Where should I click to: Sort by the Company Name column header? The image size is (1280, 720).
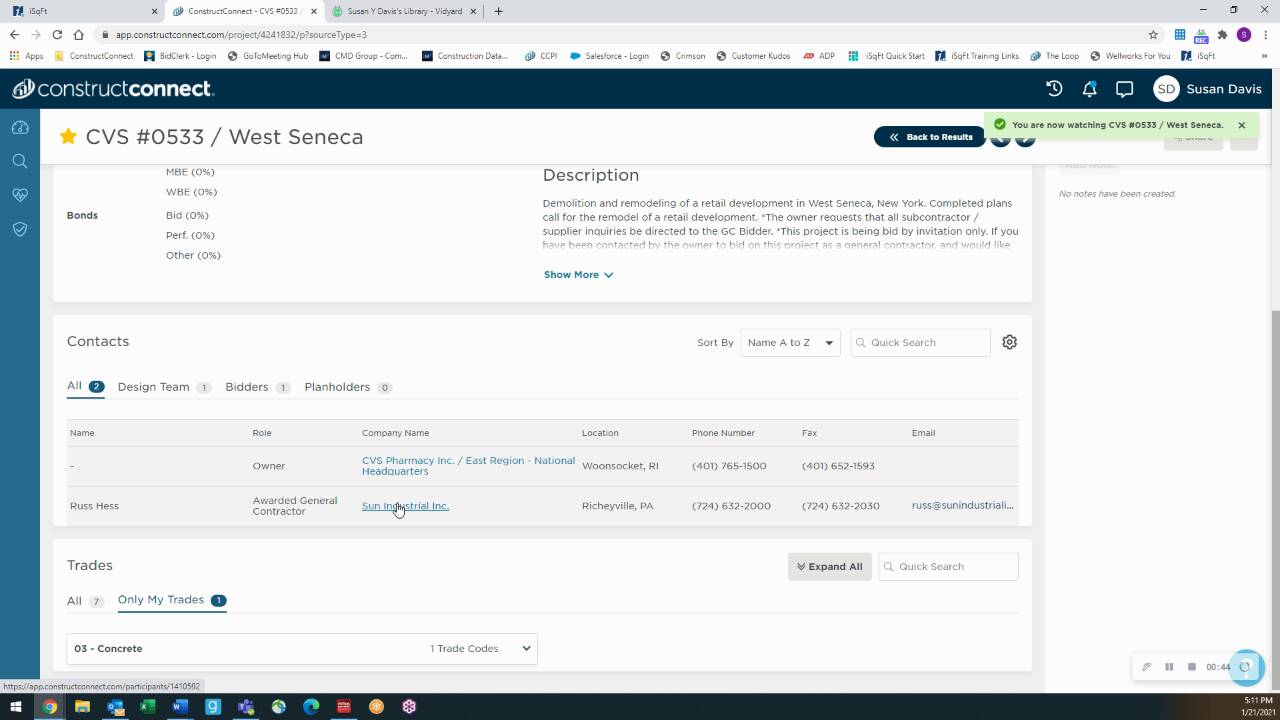pos(395,433)
